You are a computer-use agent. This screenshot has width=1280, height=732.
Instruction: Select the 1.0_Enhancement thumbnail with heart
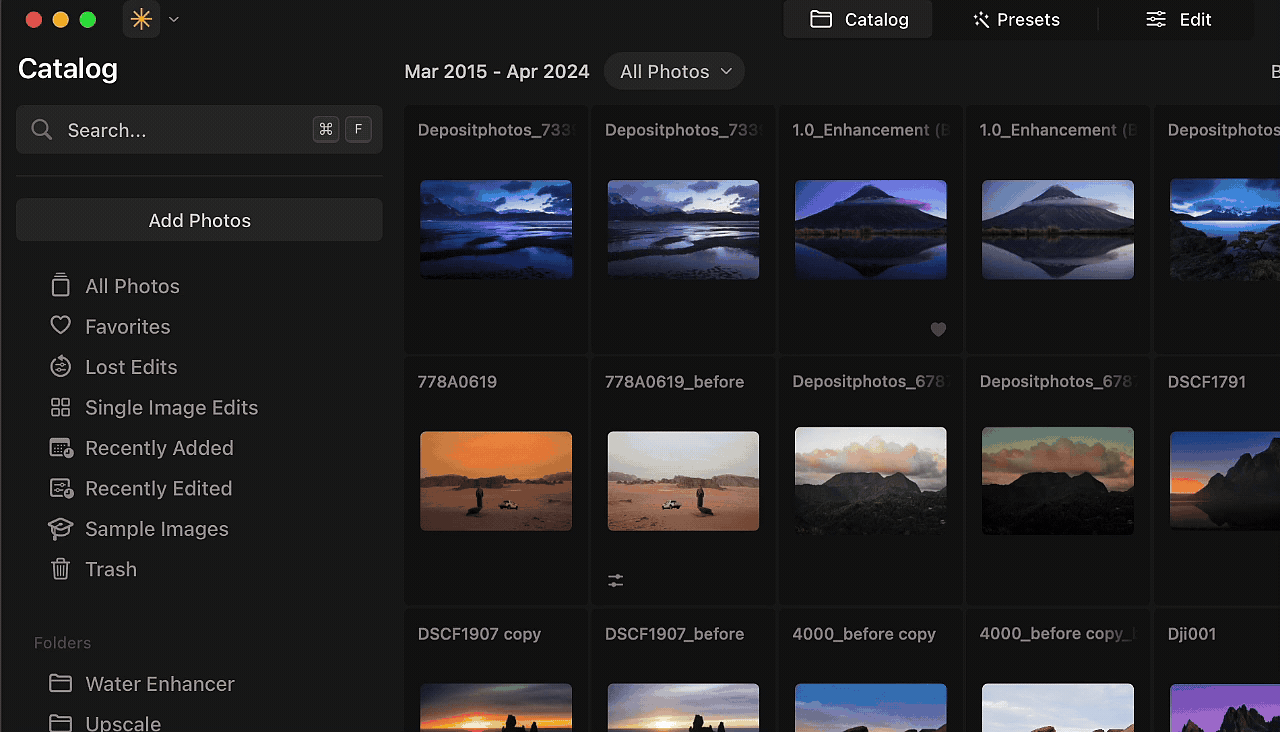tap(871, 229)
